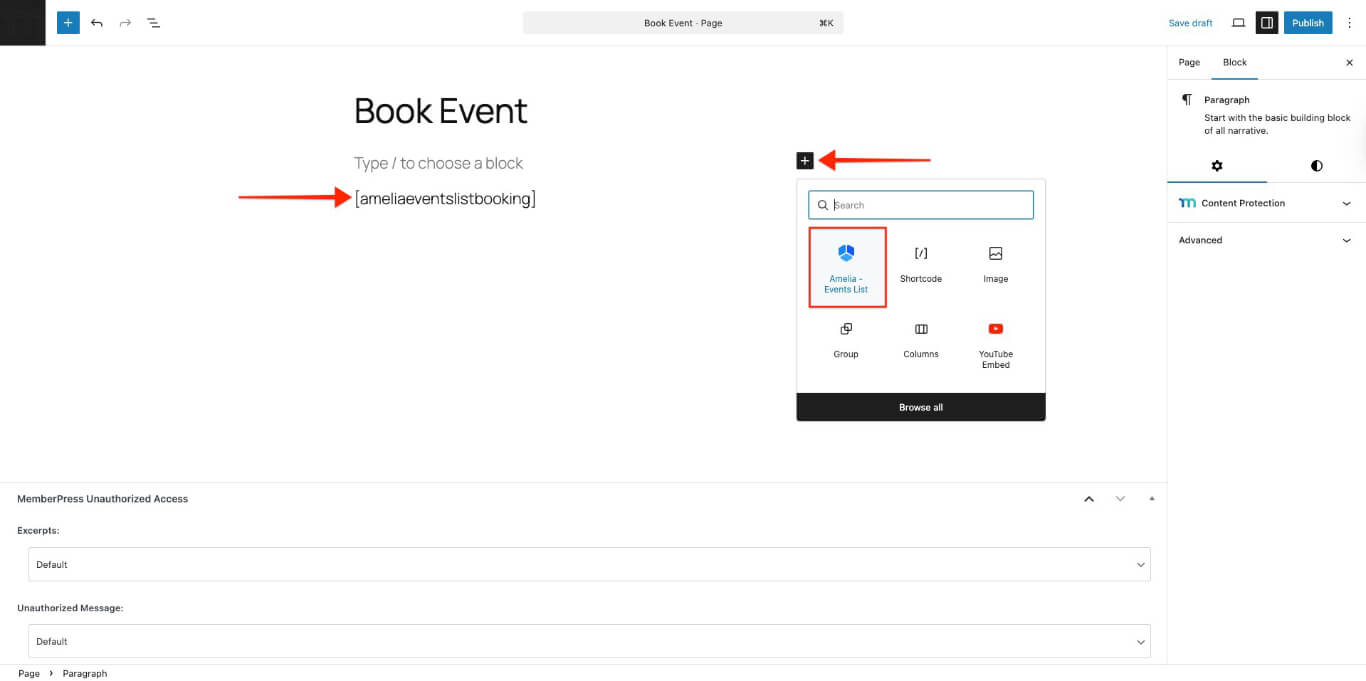Toggle the settings sidebar panel button

[1267, 22]
